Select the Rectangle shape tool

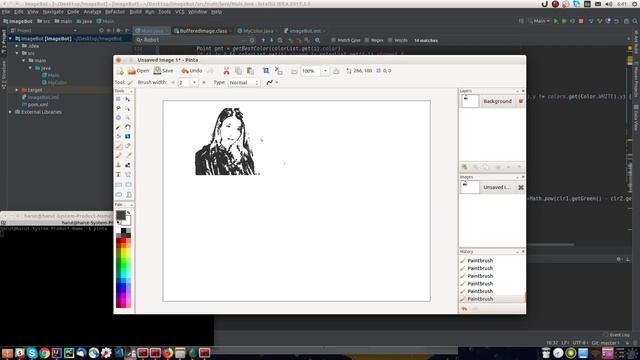click(118, 185)
